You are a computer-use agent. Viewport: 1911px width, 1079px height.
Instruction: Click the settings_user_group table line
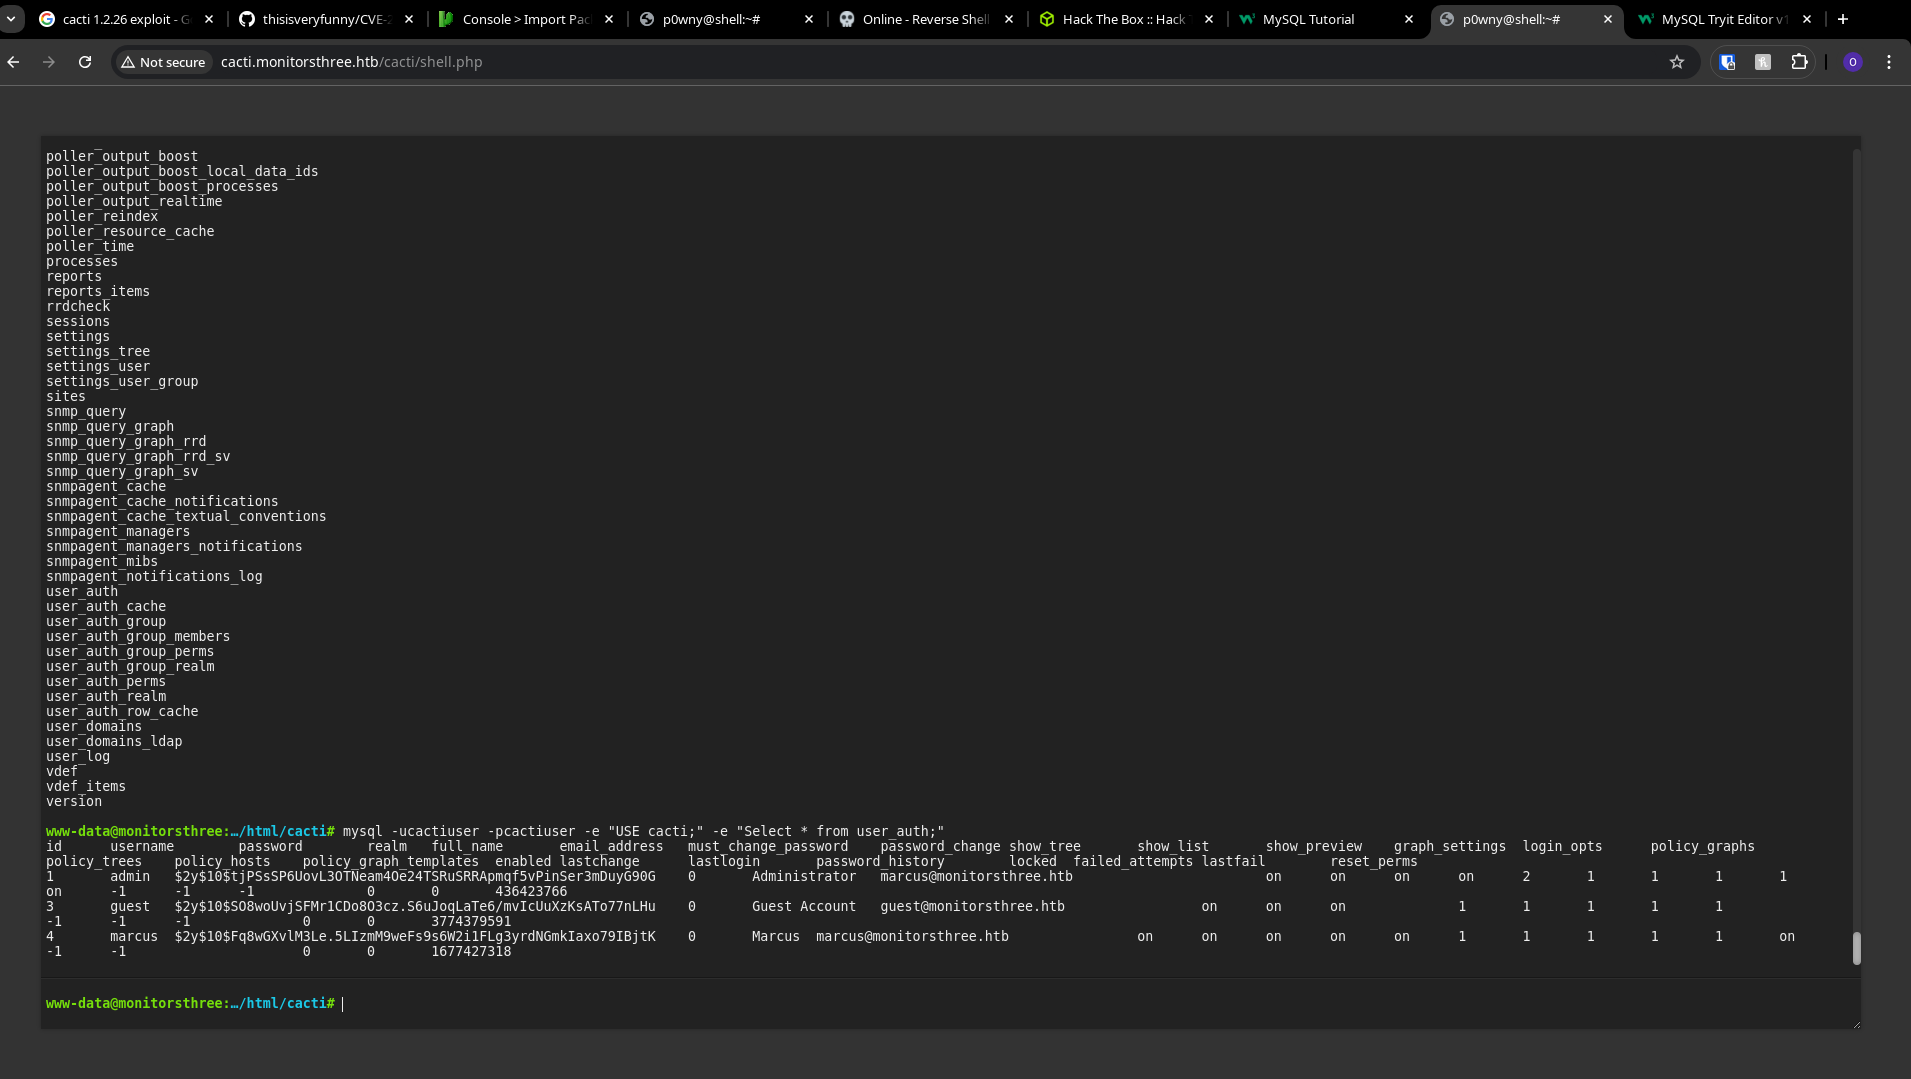[122, 381]
